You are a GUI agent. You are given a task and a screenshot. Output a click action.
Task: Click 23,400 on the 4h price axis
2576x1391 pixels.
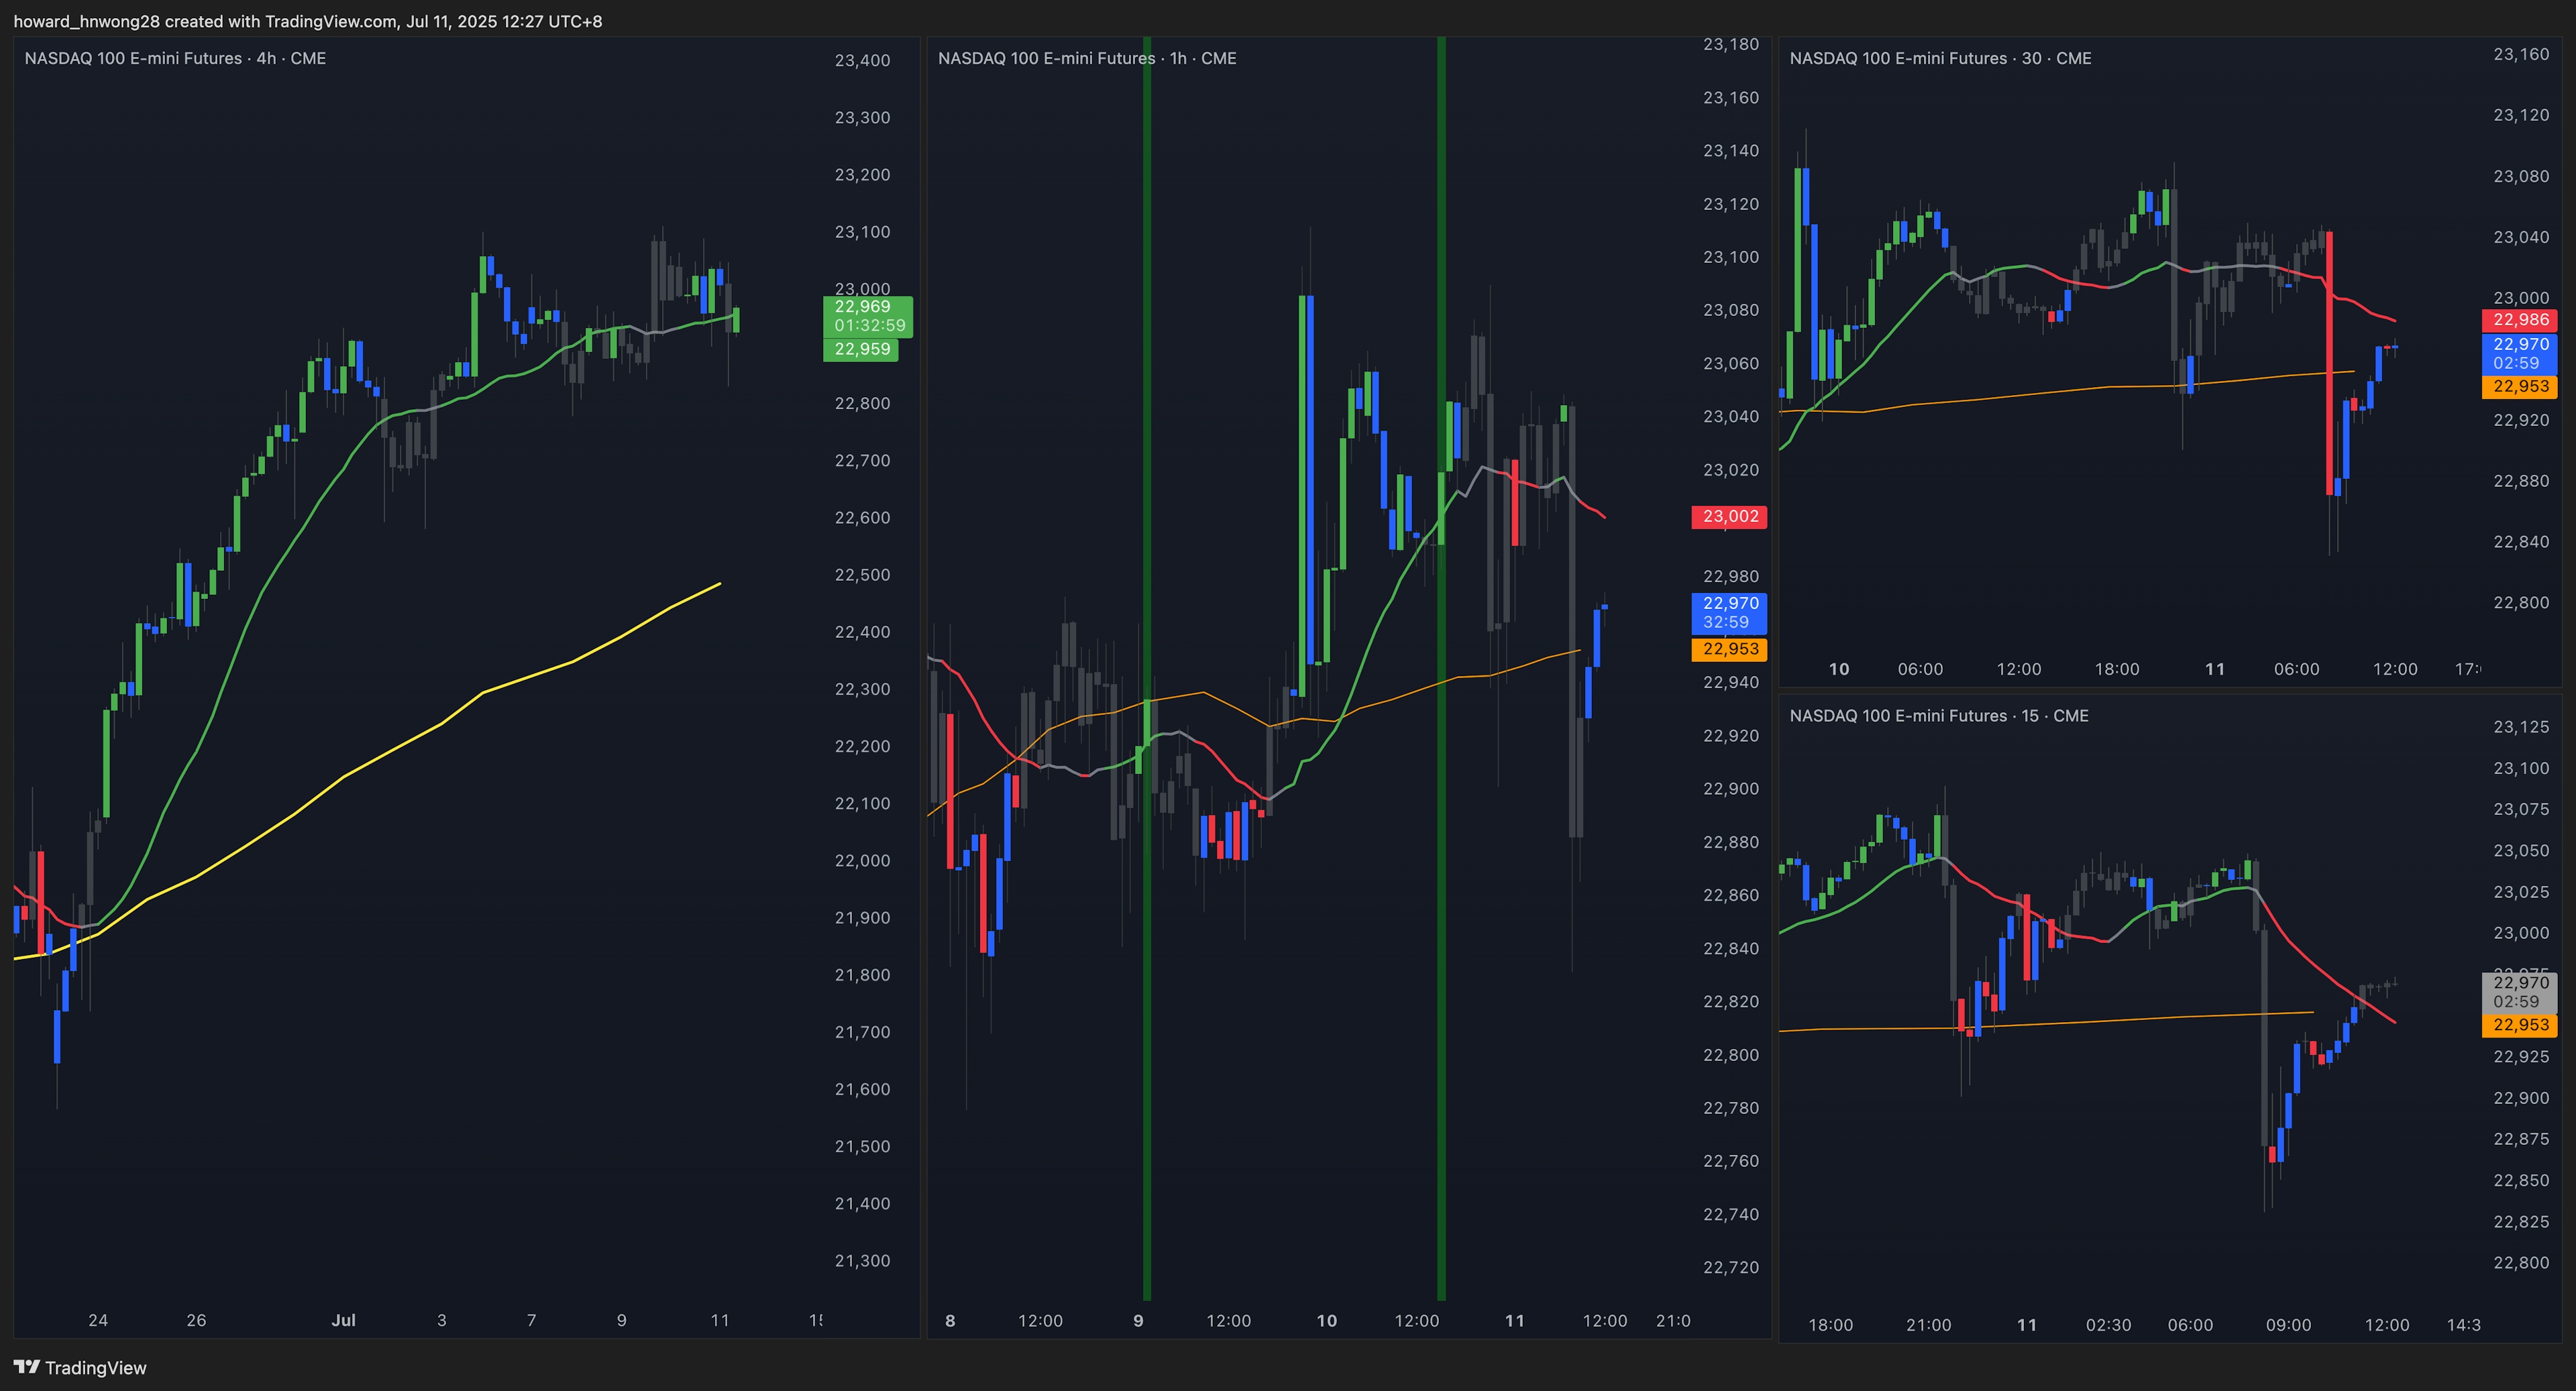coord(862,60)
